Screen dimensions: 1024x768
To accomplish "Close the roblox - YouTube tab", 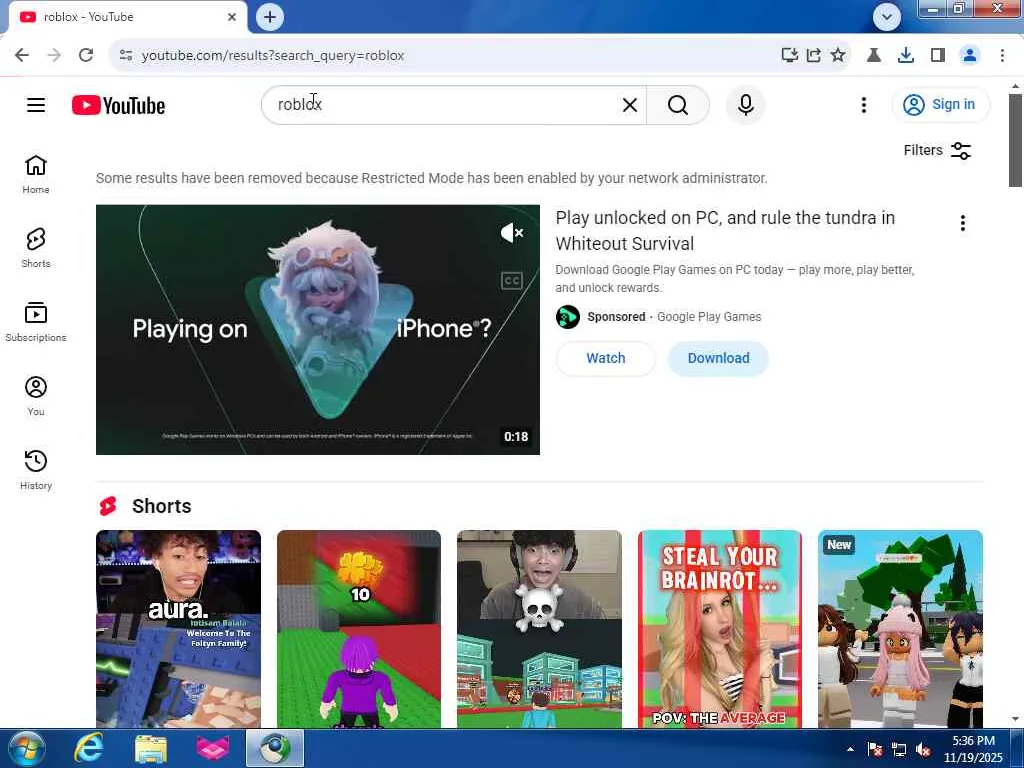I will point(232,17).
